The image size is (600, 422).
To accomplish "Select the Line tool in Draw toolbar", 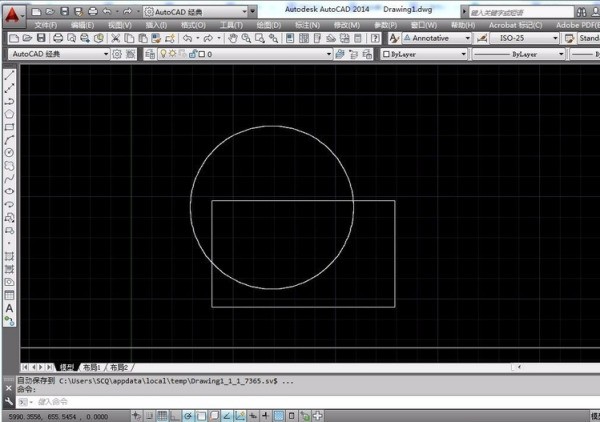I will pos(10,75).
